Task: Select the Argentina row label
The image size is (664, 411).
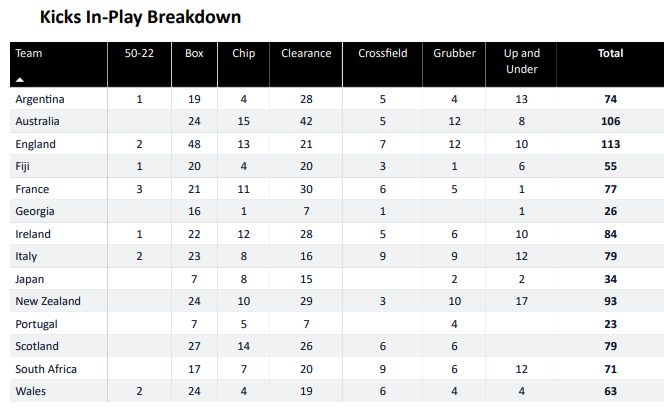Action: [40, 99]
